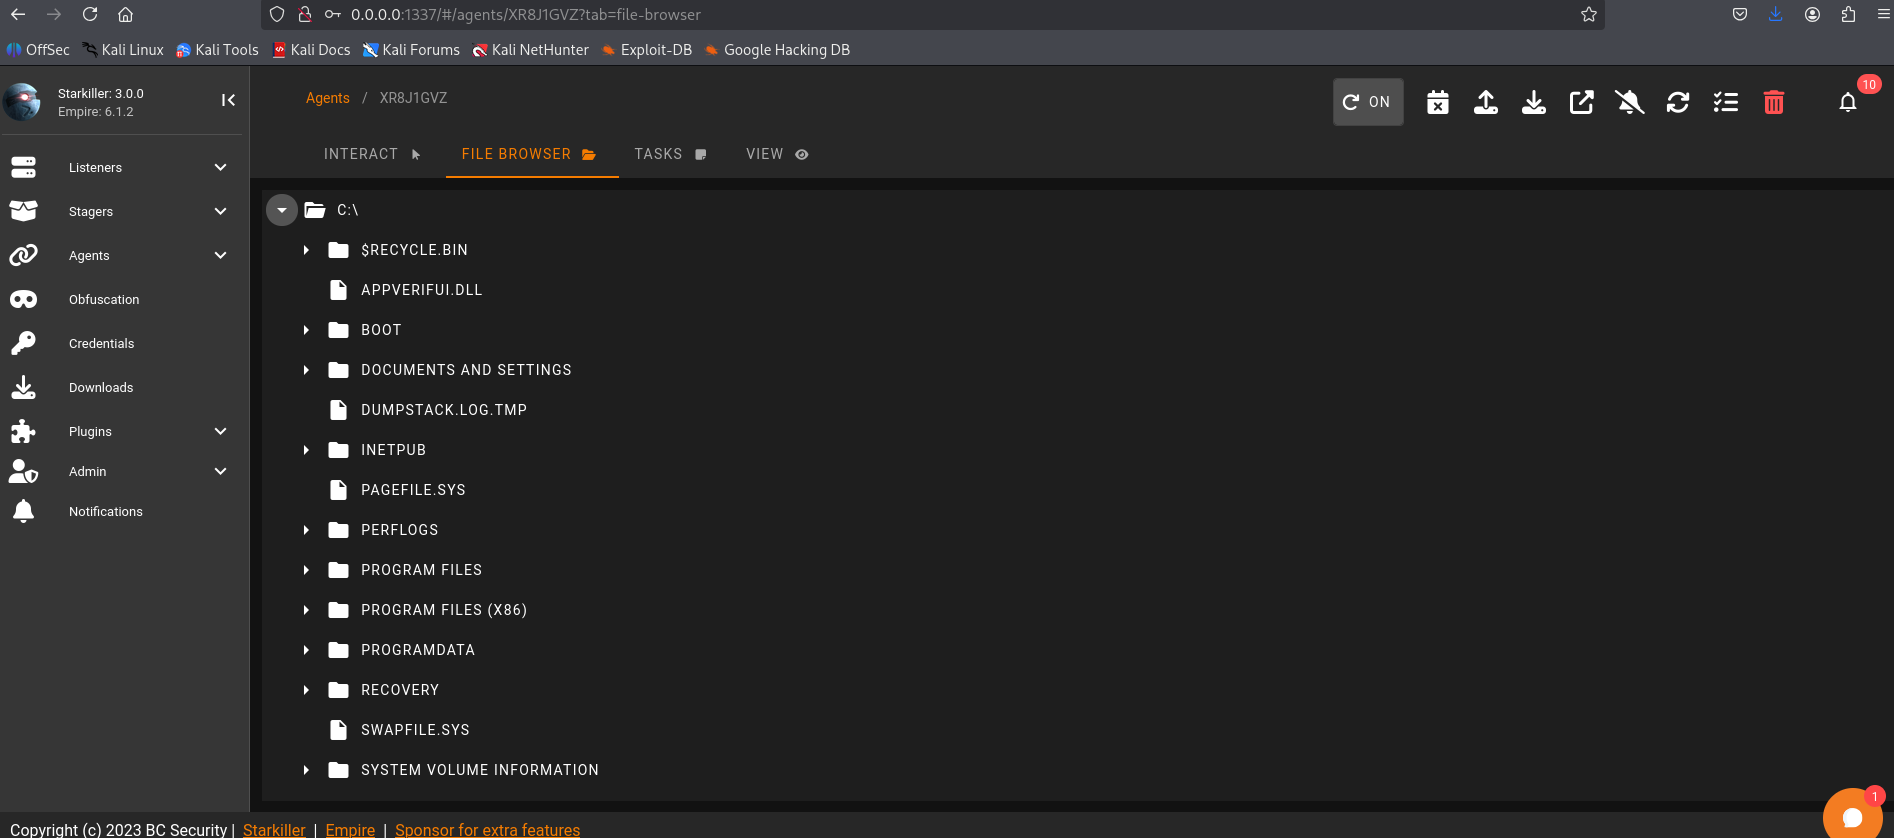Open the Exploit-DB bookmark
This screenshot has height=838, width=1894.
click(x=646, y=50)
